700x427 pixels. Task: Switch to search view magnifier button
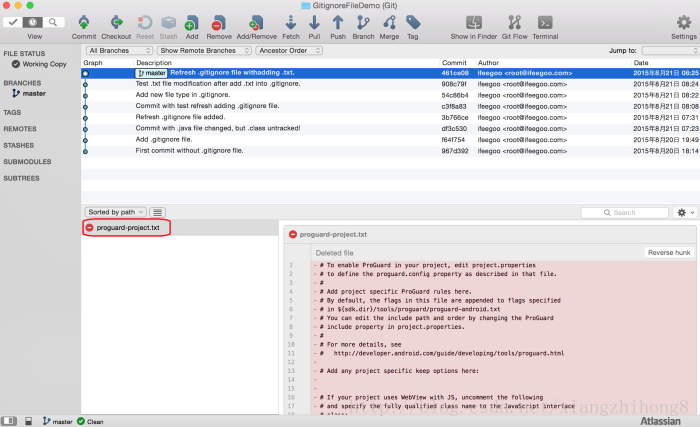(53, 22)
